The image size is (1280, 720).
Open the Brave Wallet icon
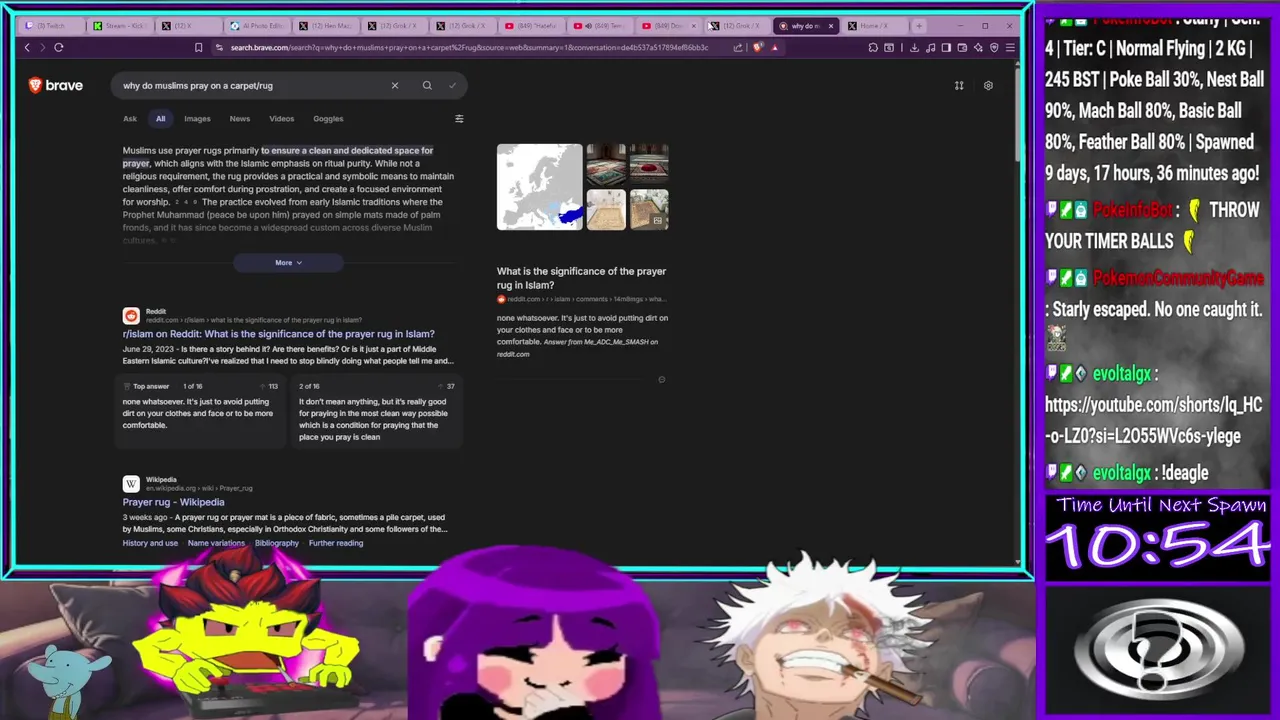pos(962,47)
